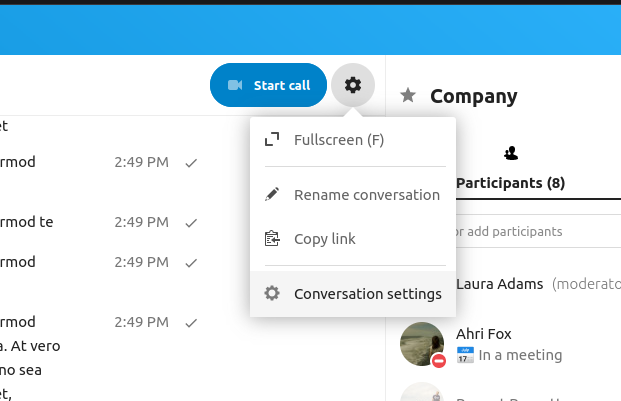Click the clipboard icon beside Copy link
Viewport: 621px width, 401px height.
point(271,239)
